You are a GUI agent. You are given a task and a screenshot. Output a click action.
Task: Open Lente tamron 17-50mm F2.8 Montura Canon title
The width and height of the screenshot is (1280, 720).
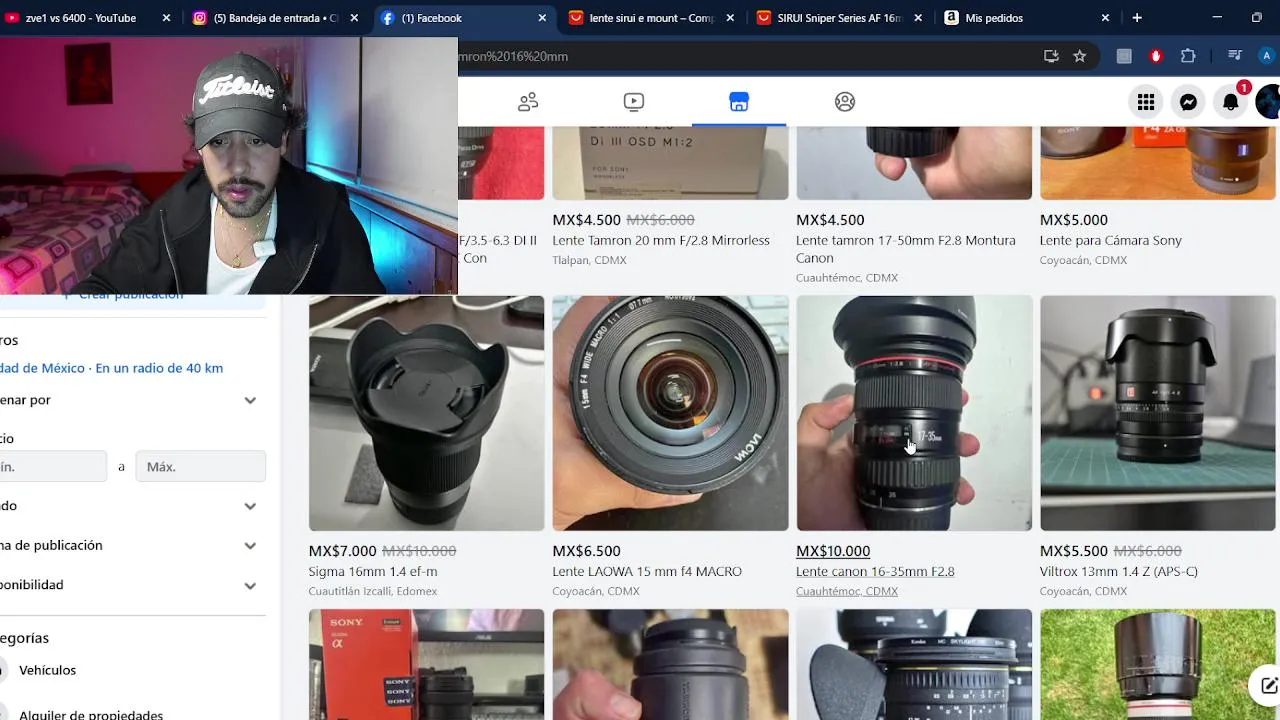tap(906, 249)
